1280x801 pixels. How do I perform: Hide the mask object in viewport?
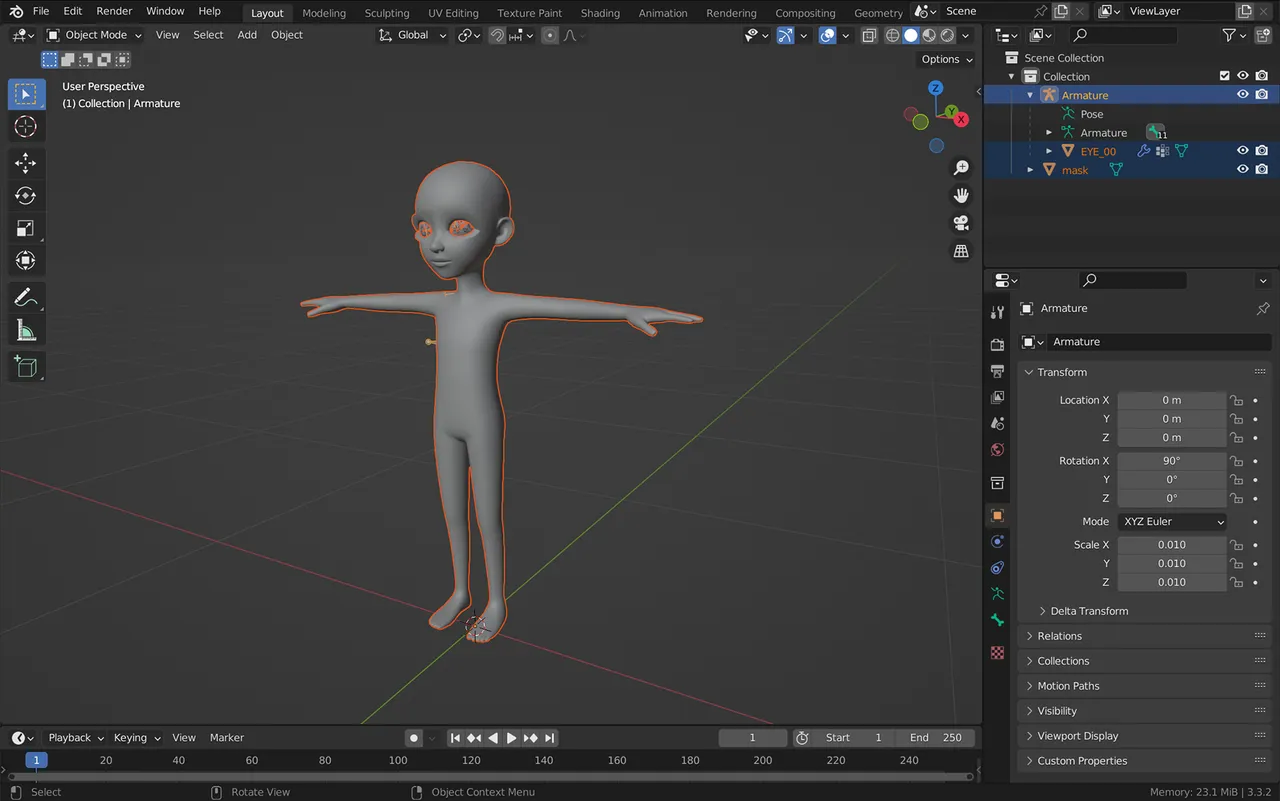[x=1243, y=170]
